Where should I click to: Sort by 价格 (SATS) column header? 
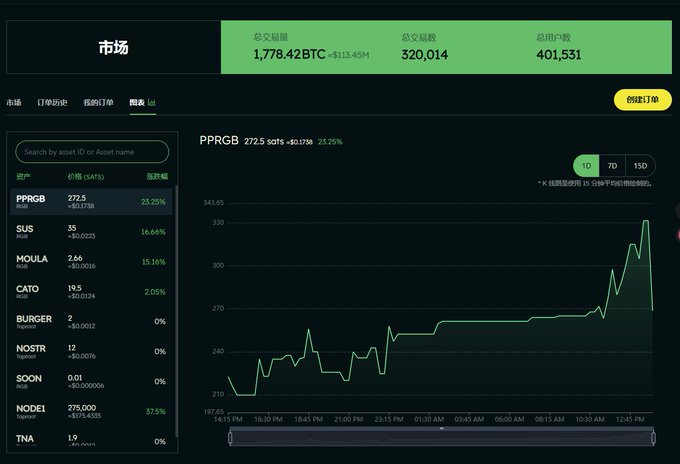click(86, 176)
